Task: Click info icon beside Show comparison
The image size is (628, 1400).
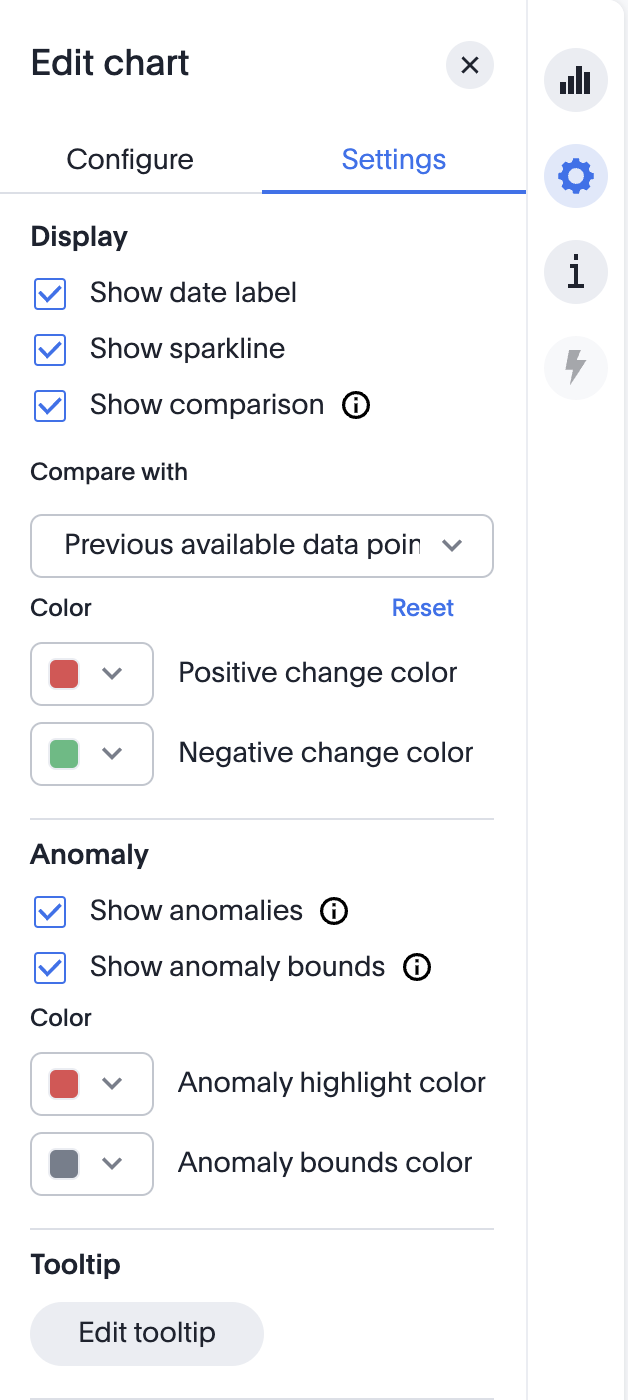Action: (x=356, y=405)
